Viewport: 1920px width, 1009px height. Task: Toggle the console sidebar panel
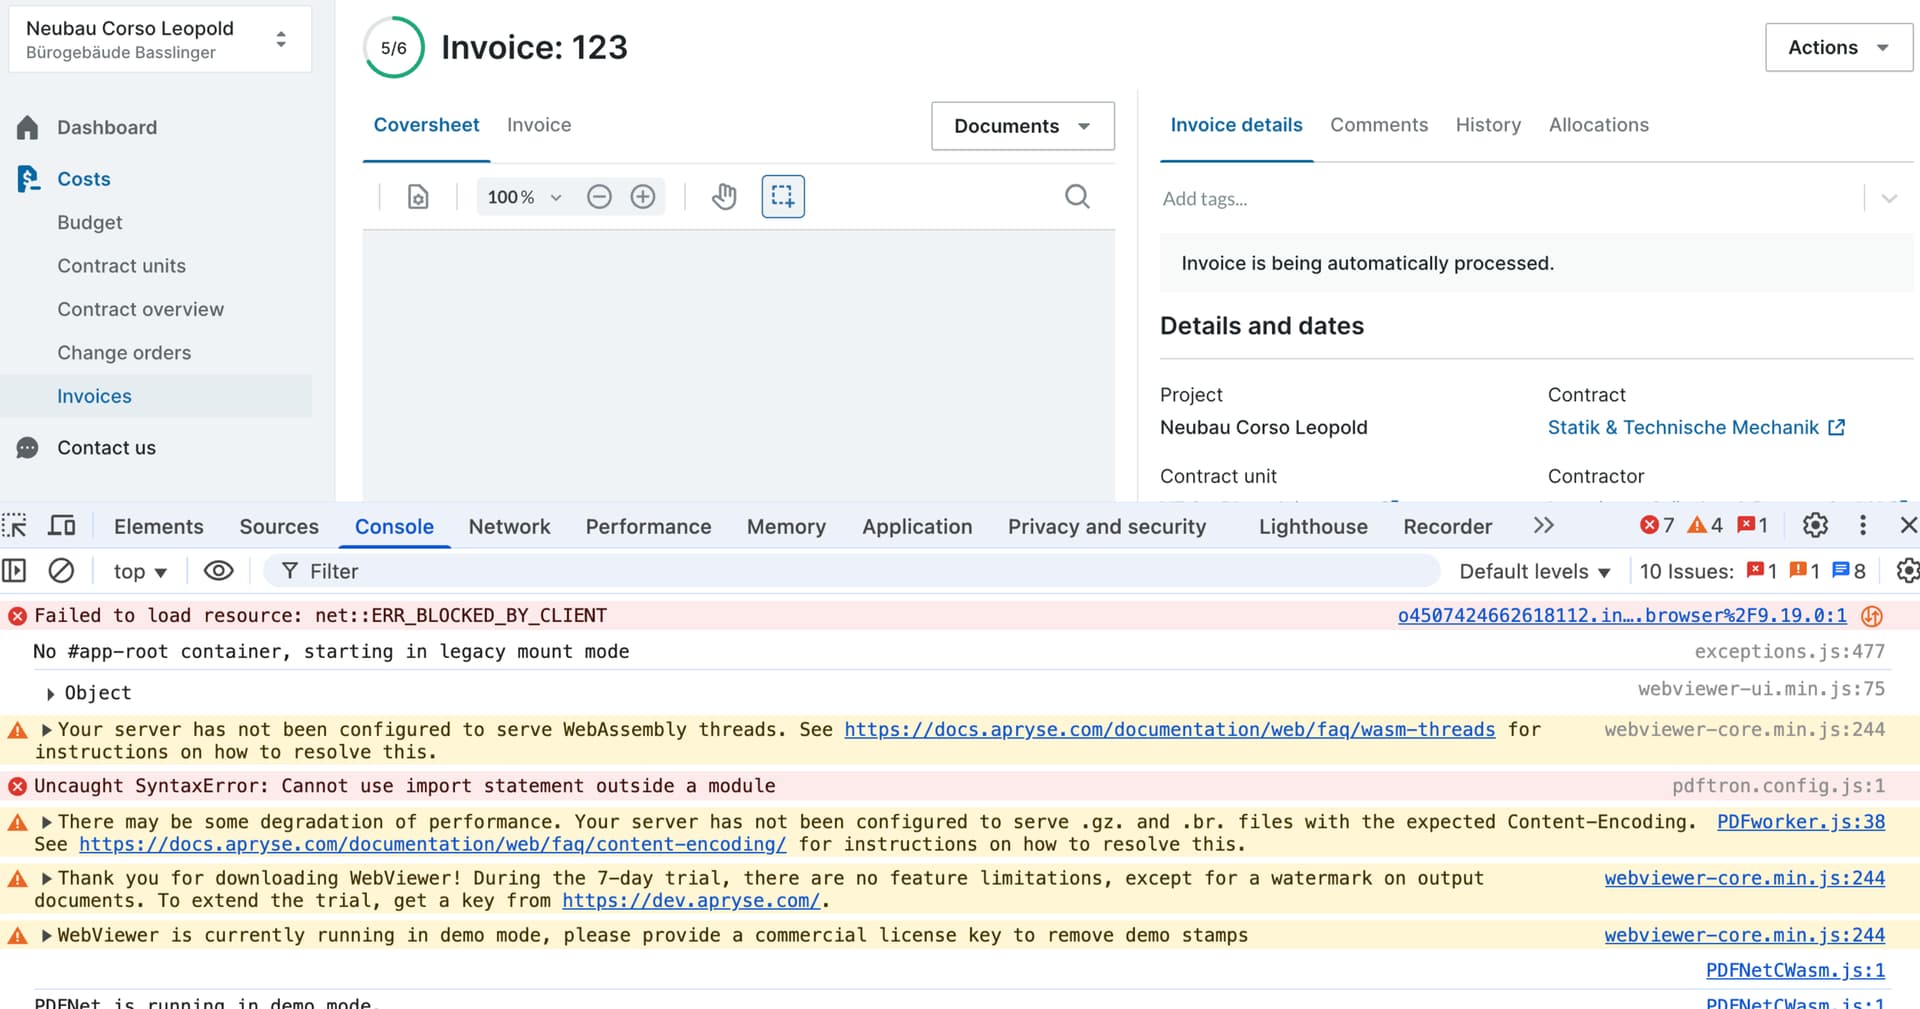point(14,571)
